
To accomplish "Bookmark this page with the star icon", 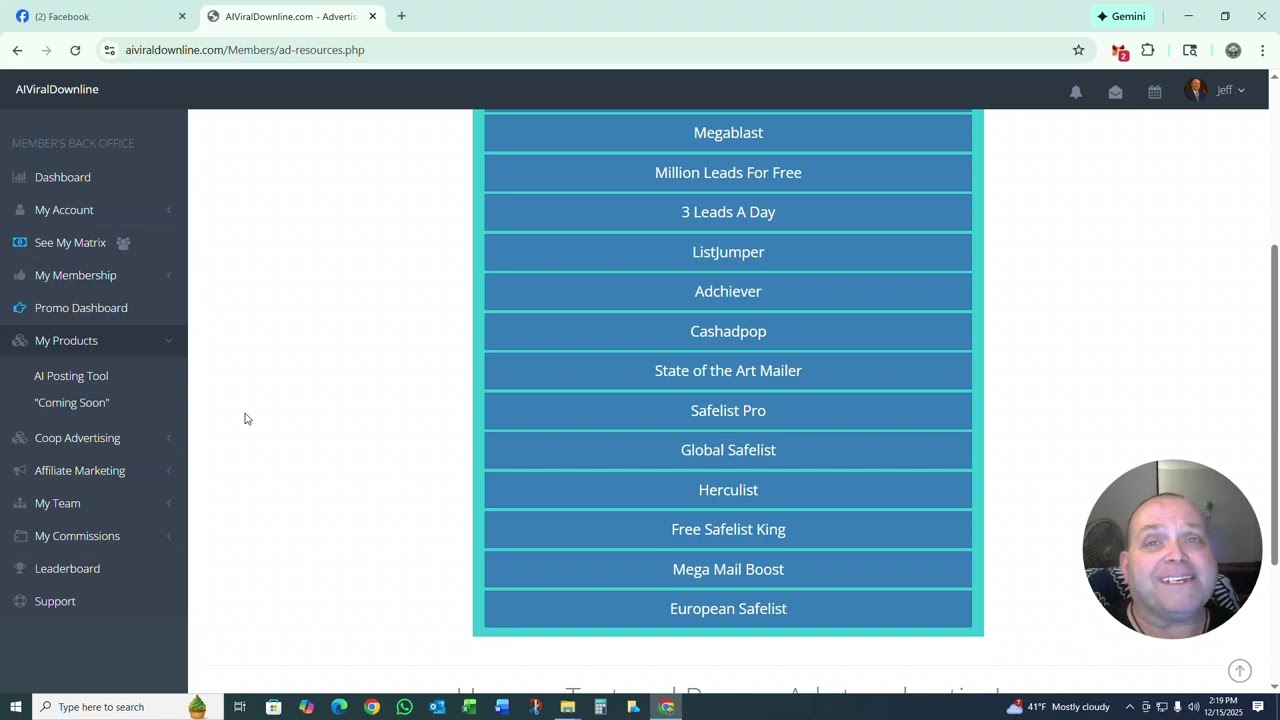I will pos(1078,50).
